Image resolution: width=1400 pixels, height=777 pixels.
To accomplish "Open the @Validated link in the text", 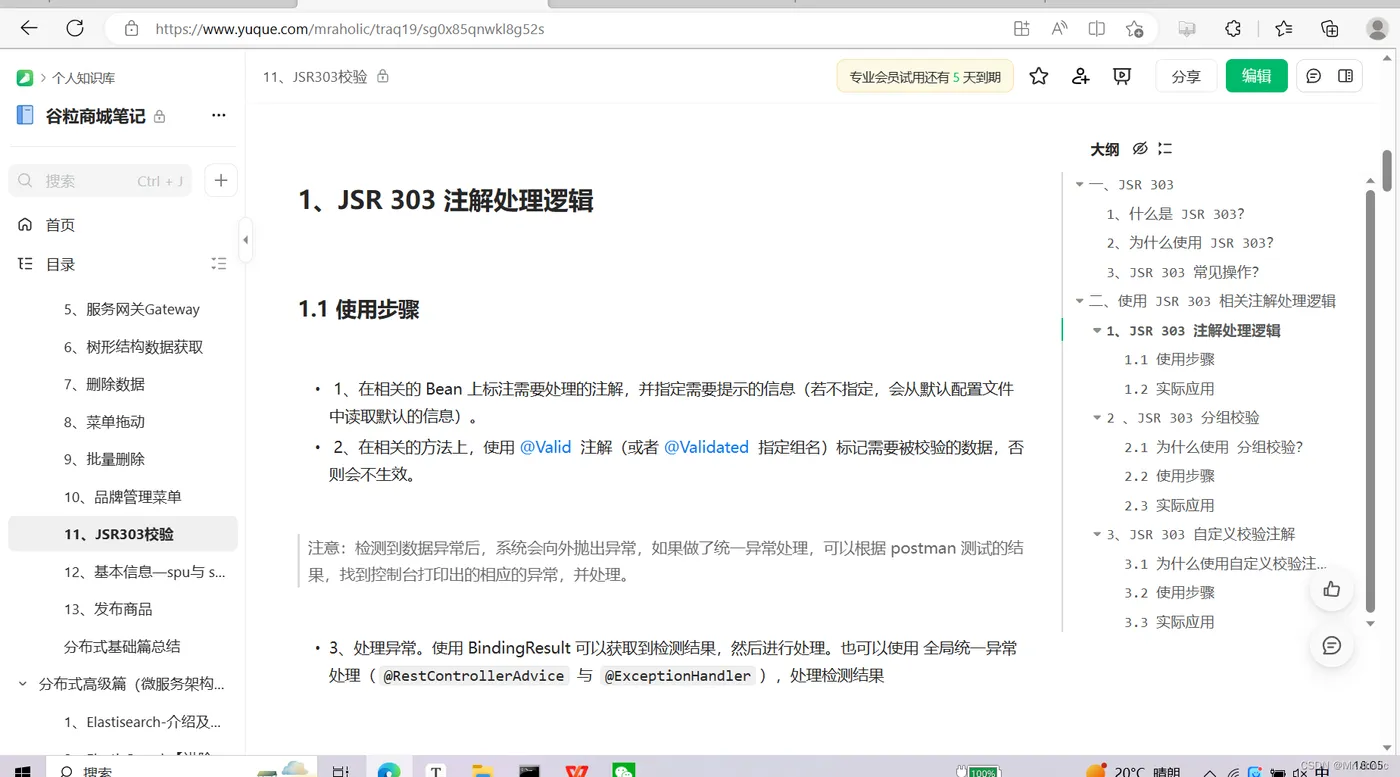I will coord(706,447).
